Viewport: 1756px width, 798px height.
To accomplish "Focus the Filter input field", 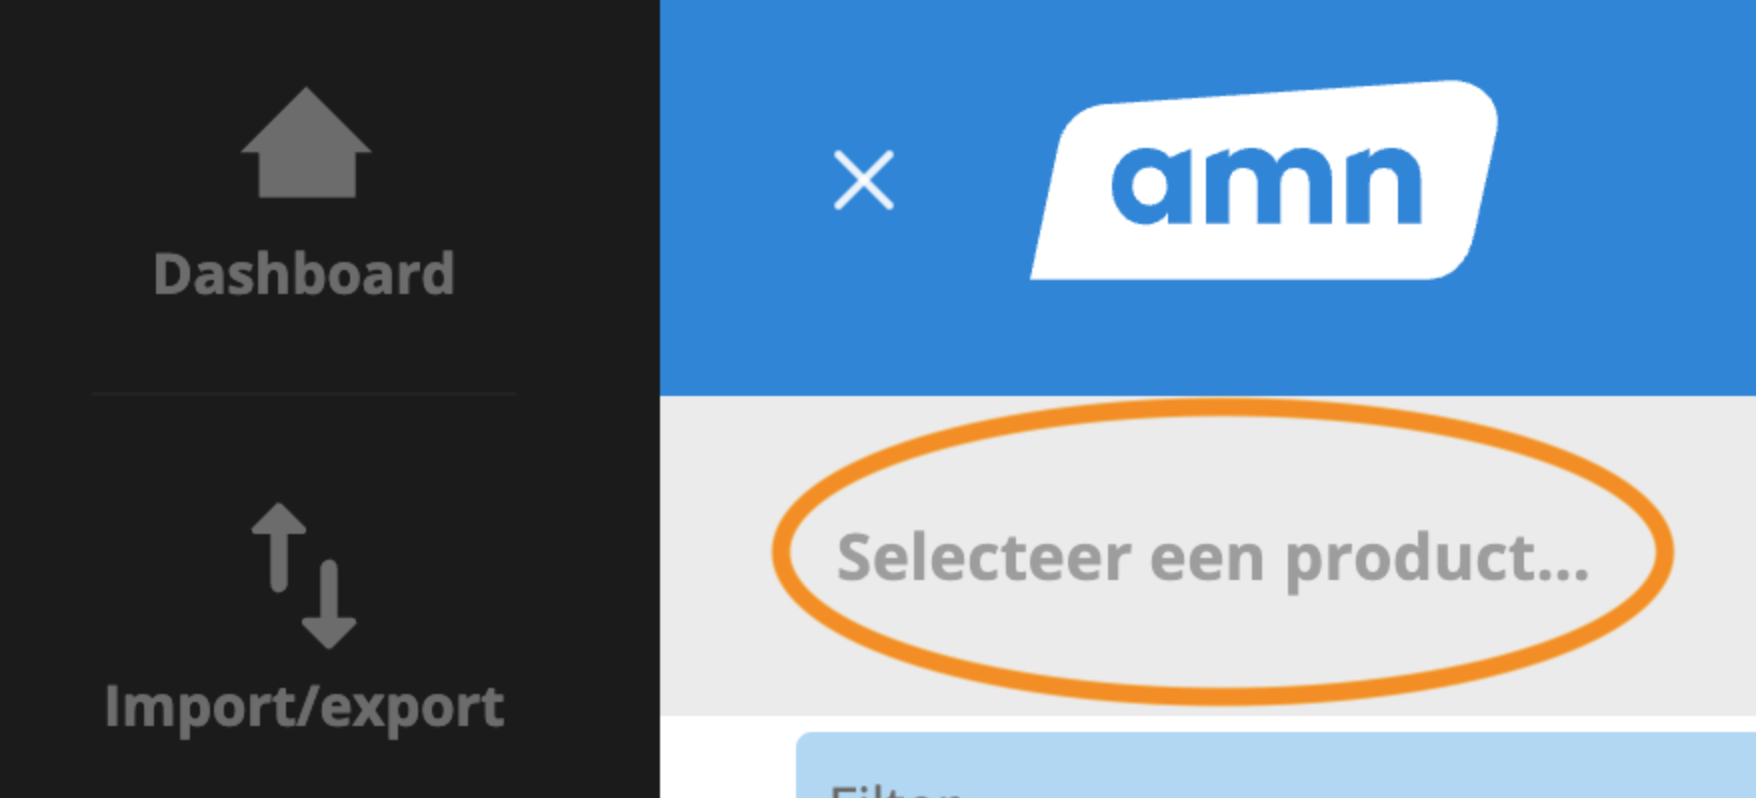I will click(x=1275, y=766).
